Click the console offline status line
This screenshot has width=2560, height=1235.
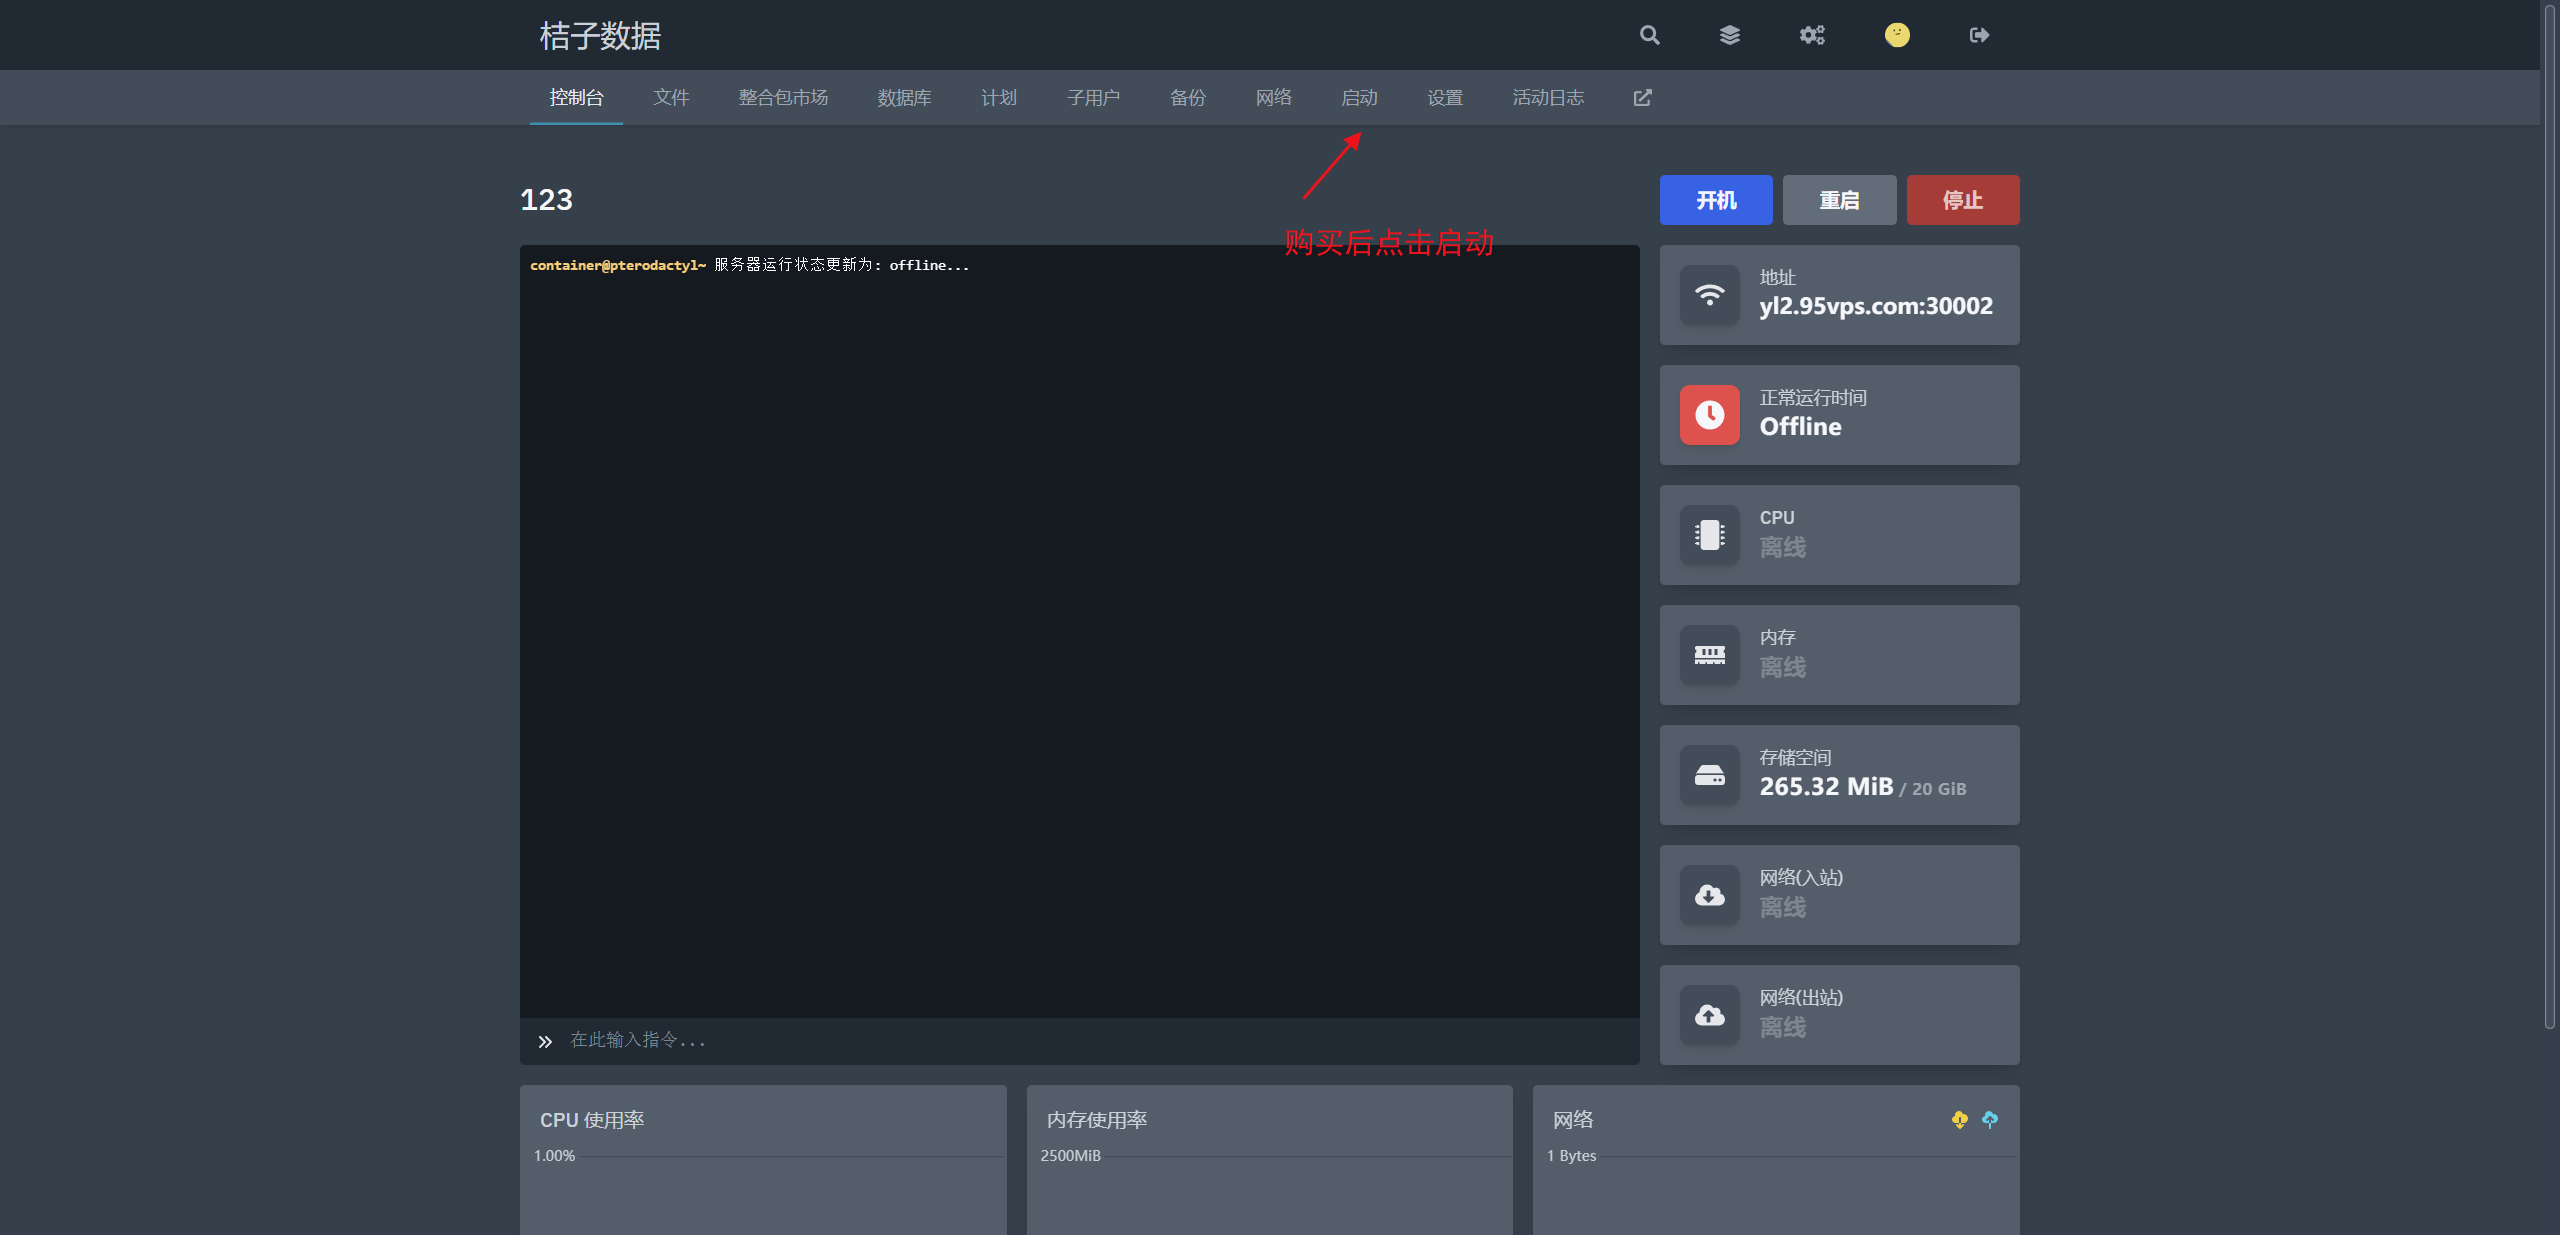pos(750,265)
